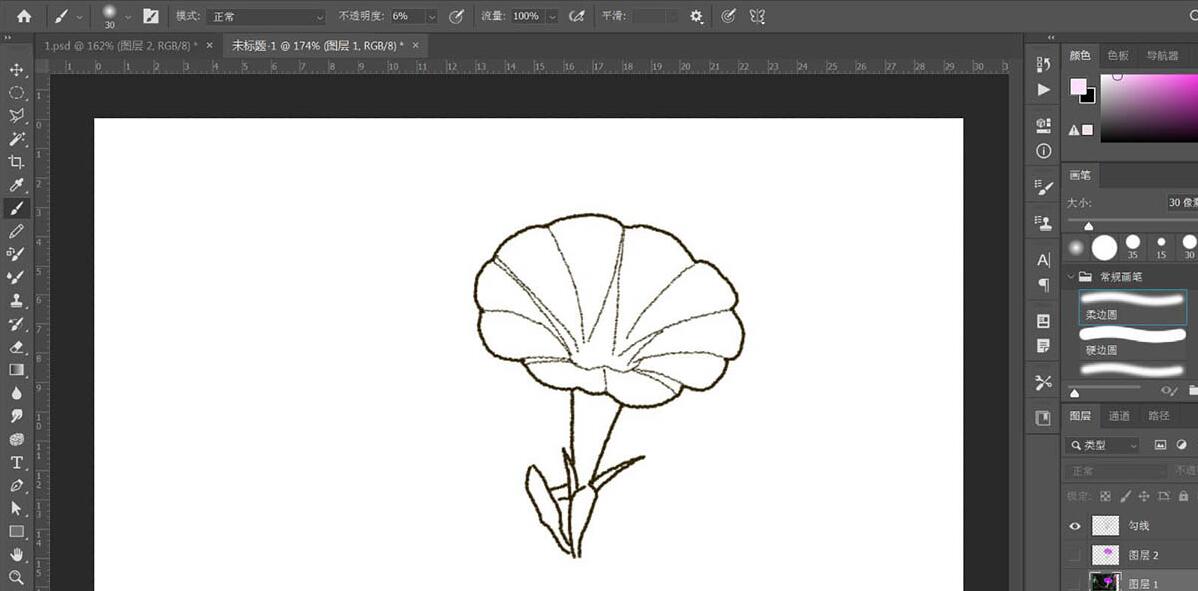Open the brush settings gear in options bar
The width and height of the screenshot is (1198, 591).
[694, 16]
